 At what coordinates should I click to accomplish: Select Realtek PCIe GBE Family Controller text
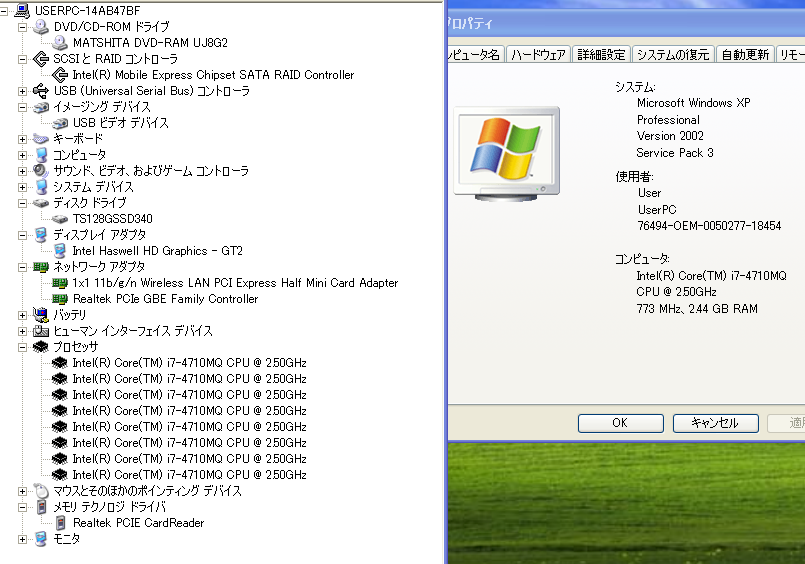point(165,299)
